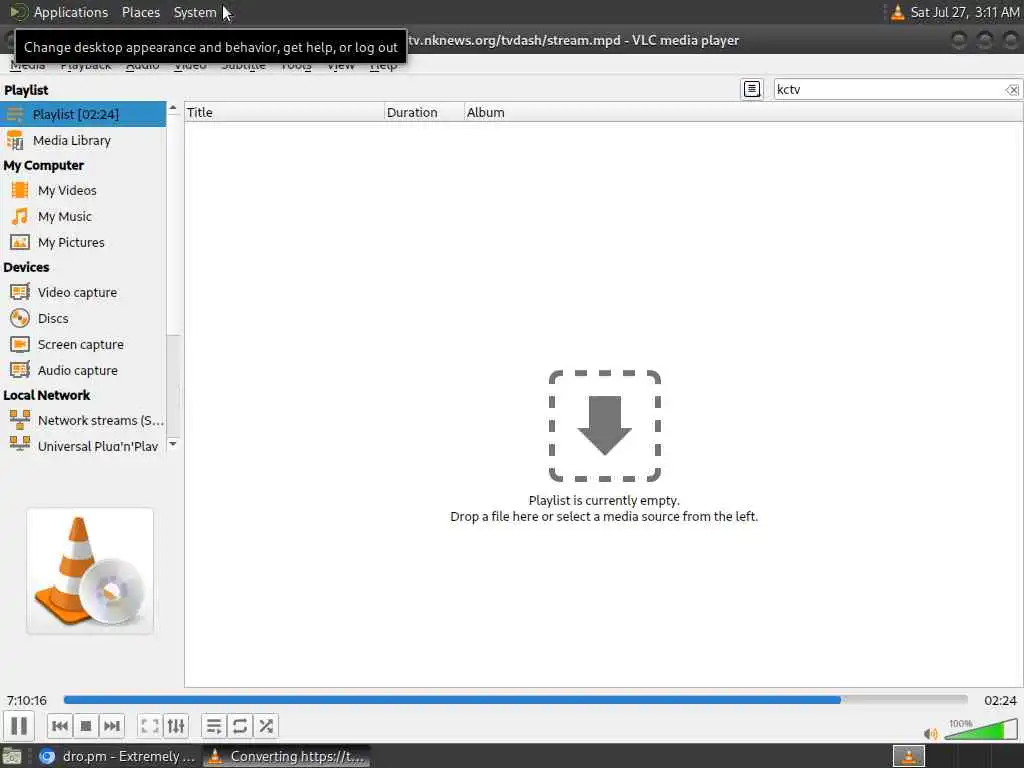Screen dimensions: 1024x768
Task: Clear the kctv search text
Action: [x=1012, y=89]
